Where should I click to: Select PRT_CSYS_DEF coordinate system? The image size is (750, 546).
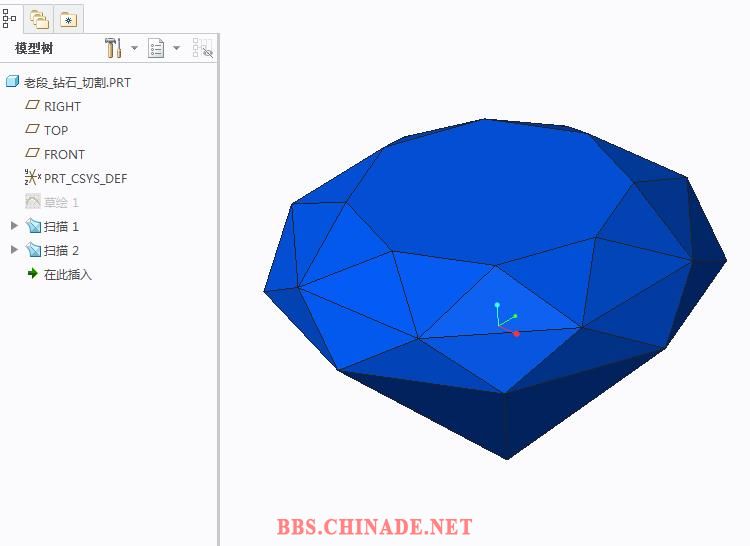pos(86,179)
